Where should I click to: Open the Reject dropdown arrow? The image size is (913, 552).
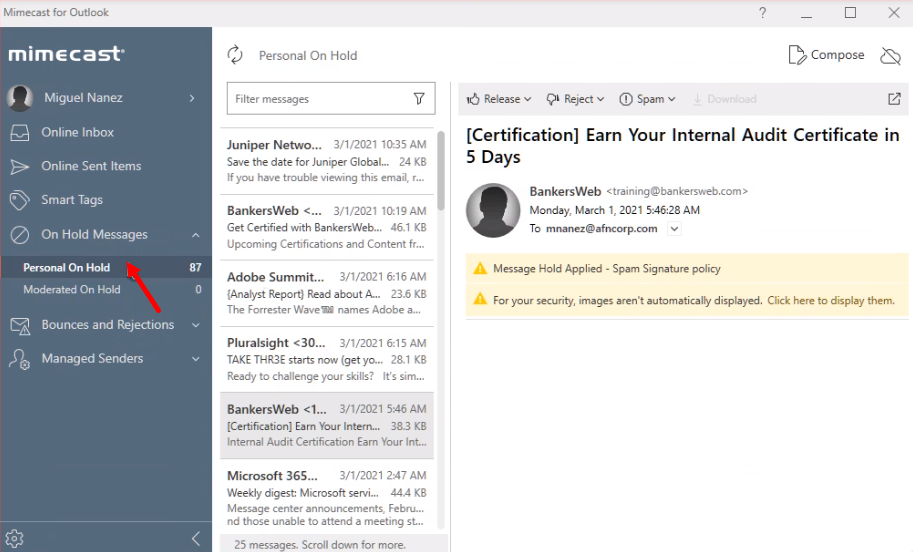click(600, 100)
